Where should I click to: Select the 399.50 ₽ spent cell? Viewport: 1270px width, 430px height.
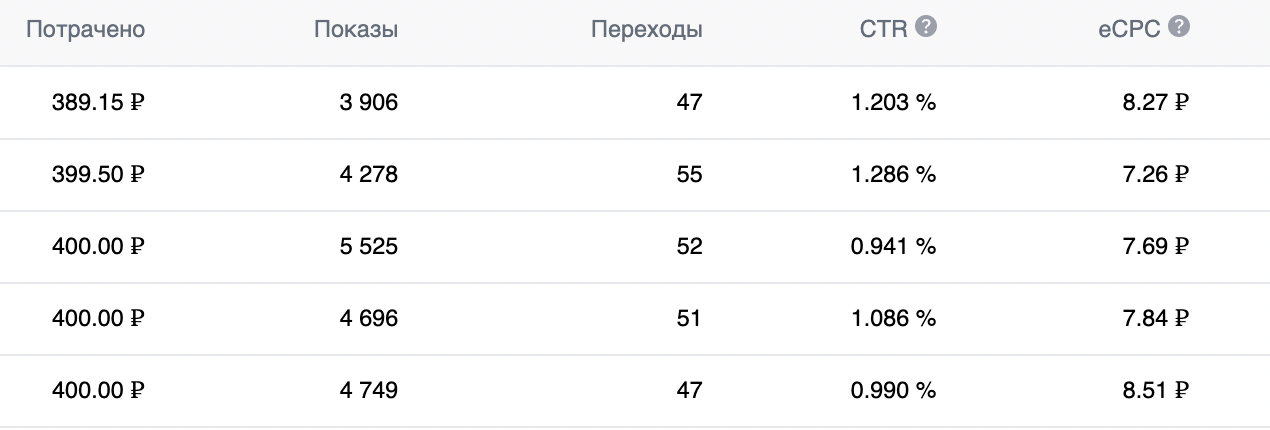click(99, 174)
